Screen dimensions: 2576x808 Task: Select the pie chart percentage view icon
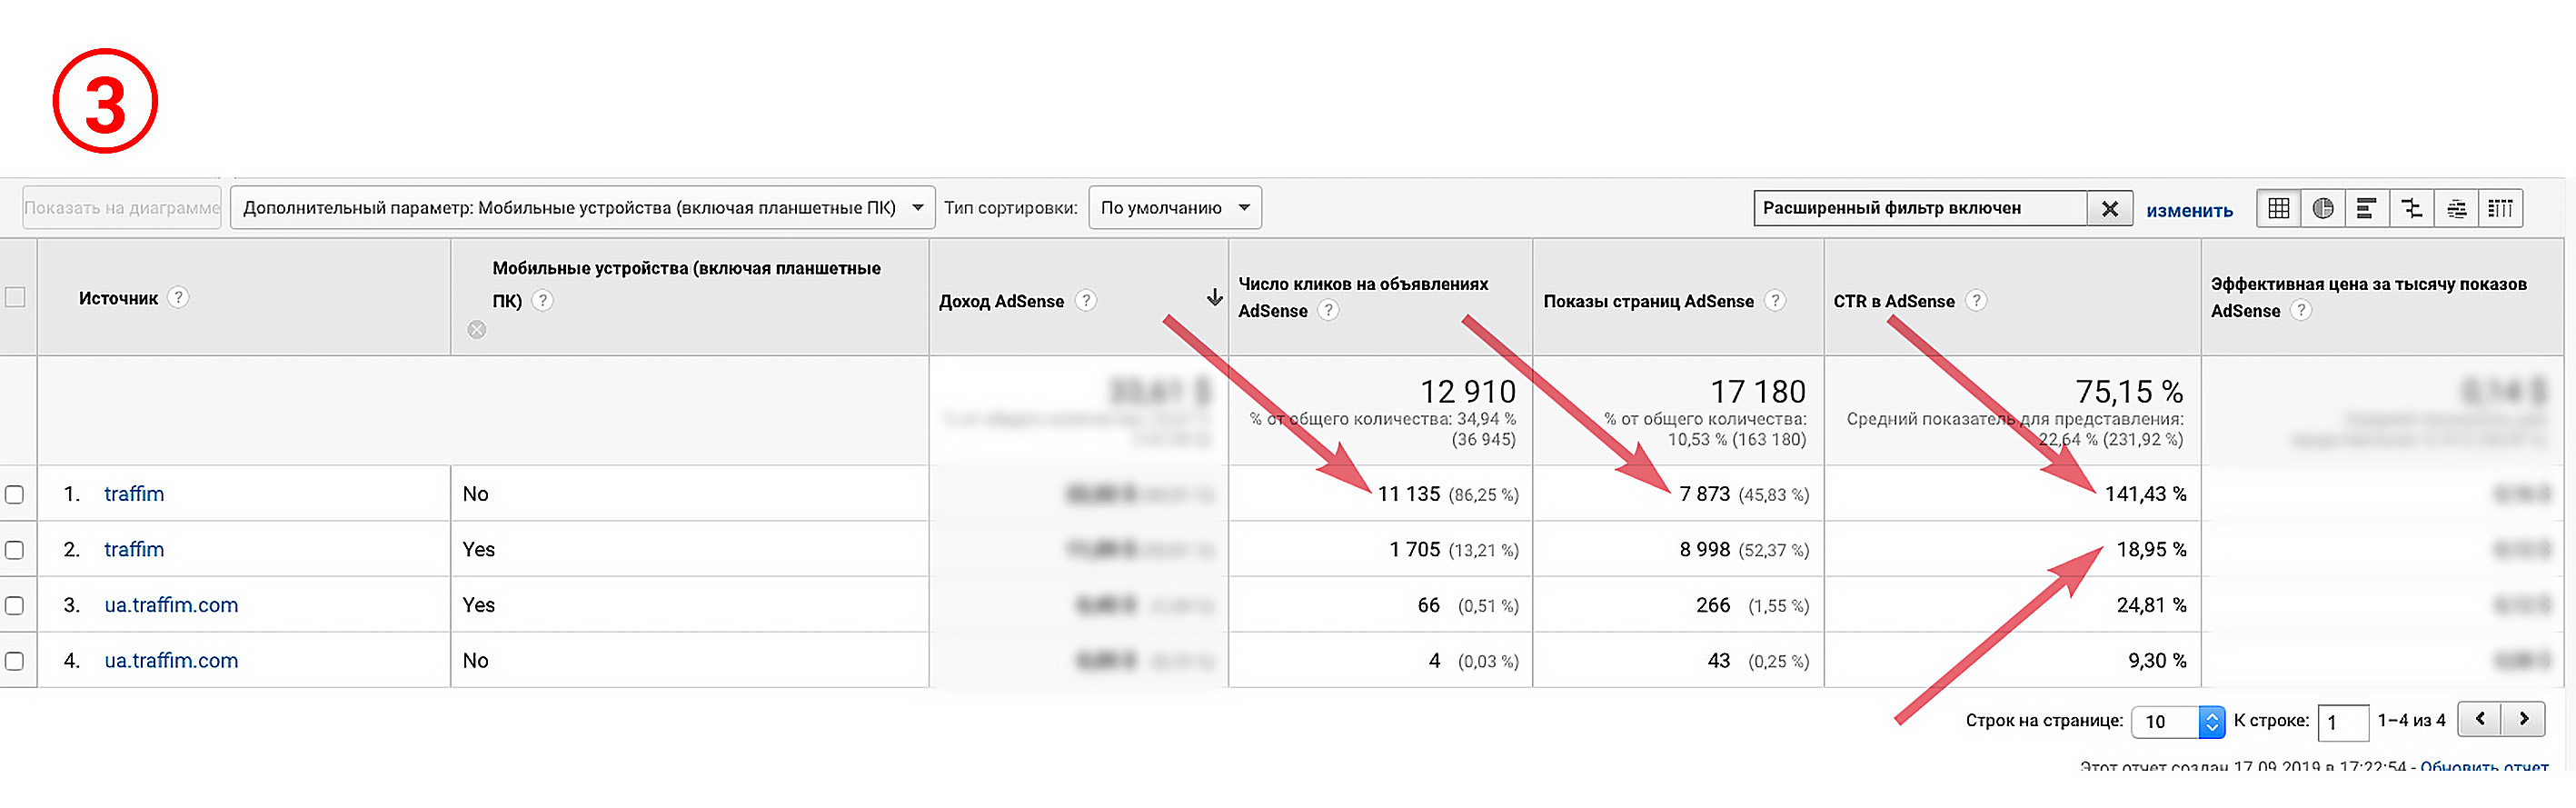point(2323,208)
